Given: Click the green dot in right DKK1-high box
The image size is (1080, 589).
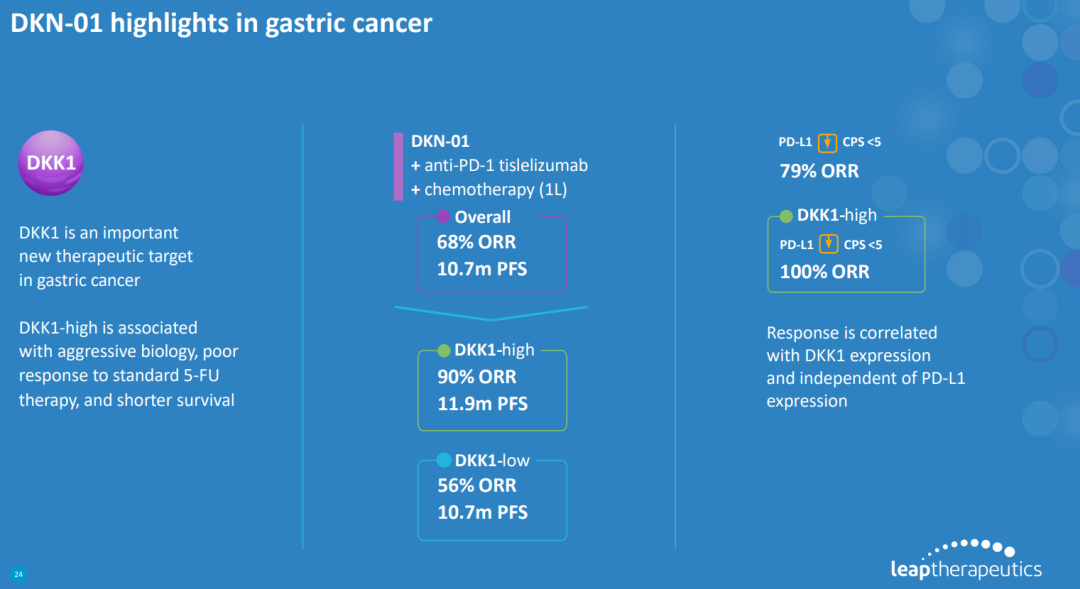Looking at the screenshot, I should (x=786, y=216).
